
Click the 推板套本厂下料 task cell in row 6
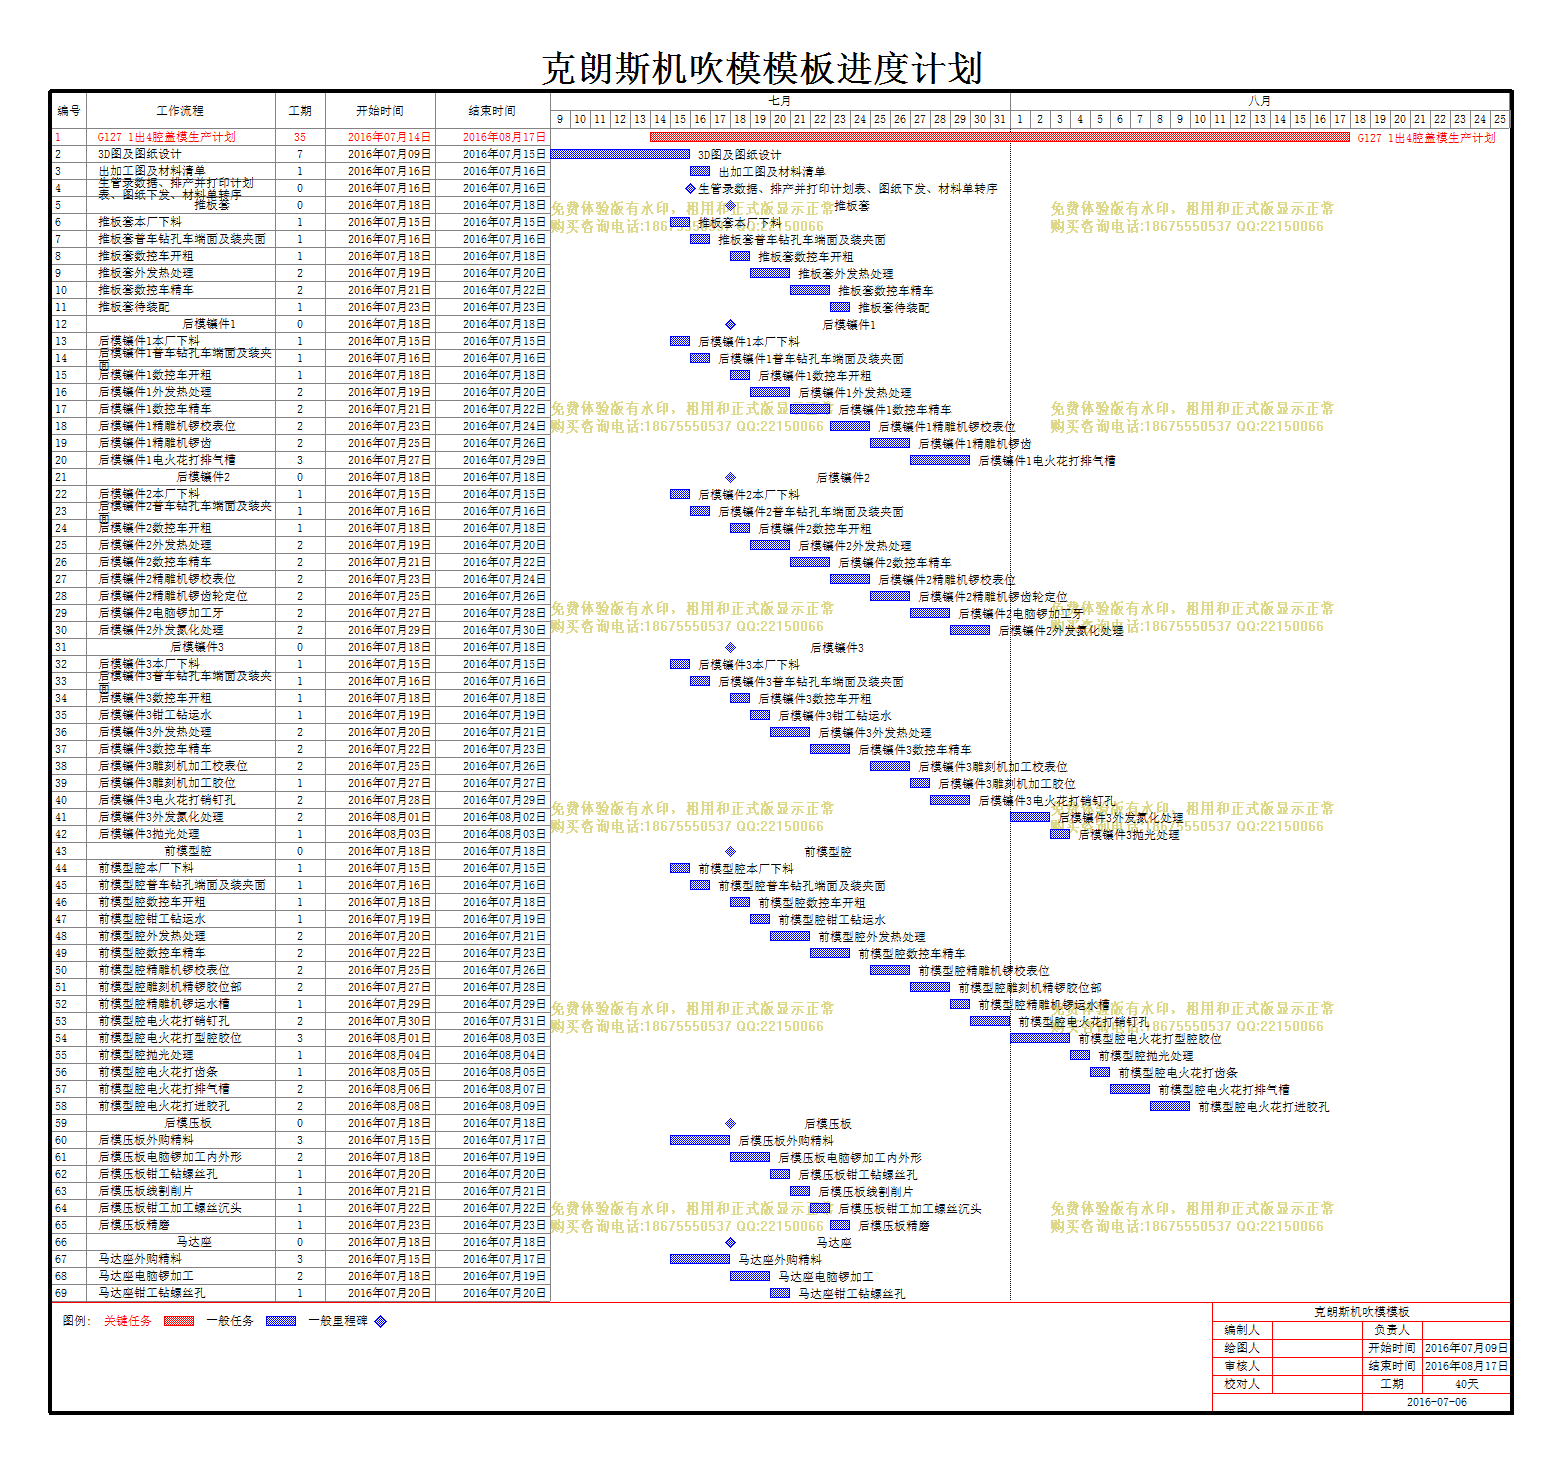tap(180, 222)
